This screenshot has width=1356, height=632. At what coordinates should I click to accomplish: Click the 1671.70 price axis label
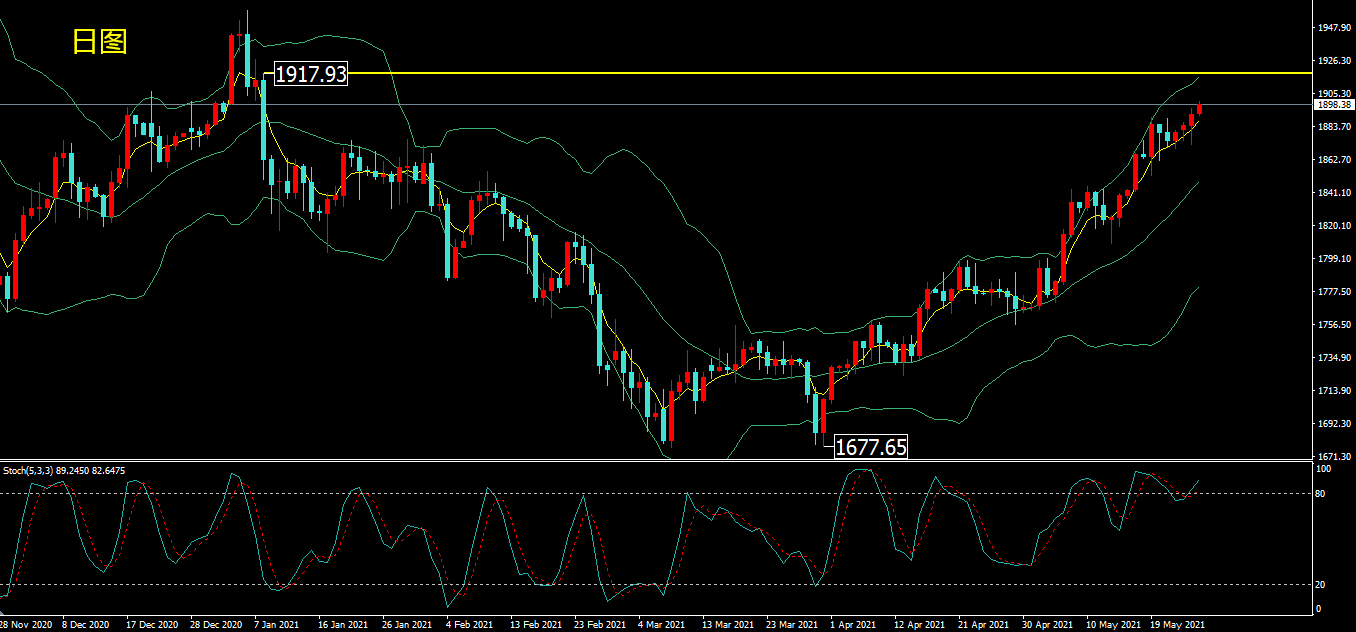(1335, 456)
